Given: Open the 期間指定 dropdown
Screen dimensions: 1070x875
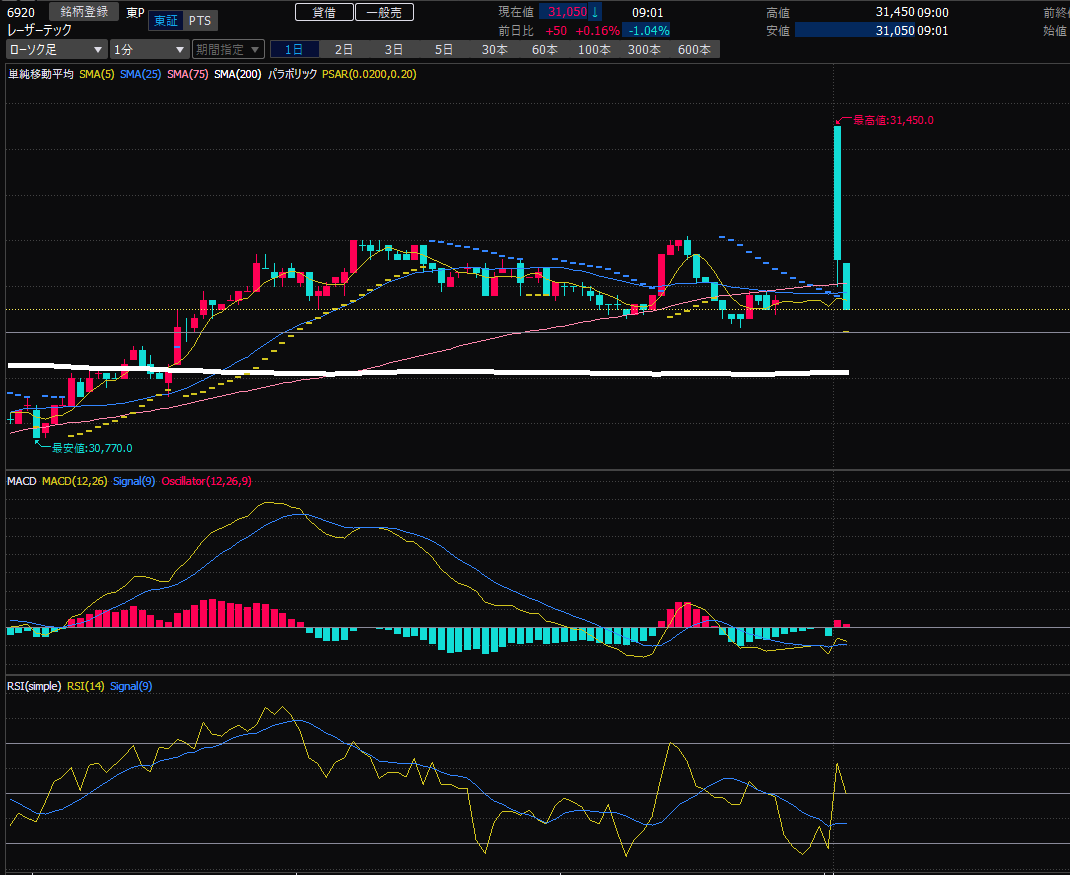Looking at the screenshot, I should click(228, 49).
